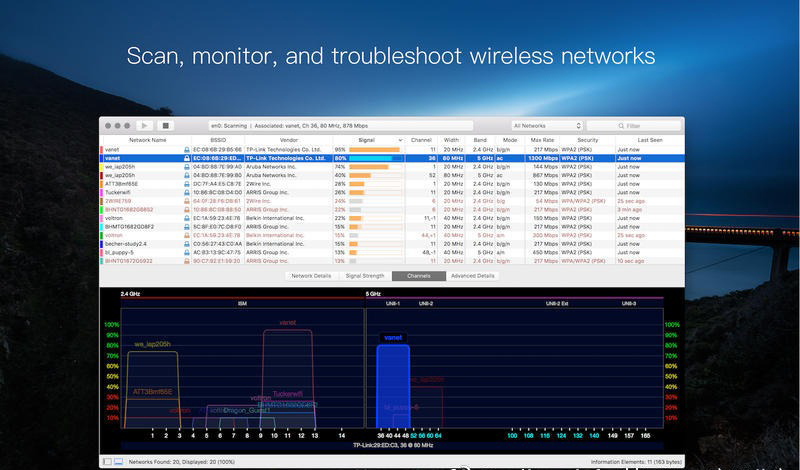This screenshot has width=800, height=470.
Task: Sort list by Network Name column header
Action: coord(147,141)
